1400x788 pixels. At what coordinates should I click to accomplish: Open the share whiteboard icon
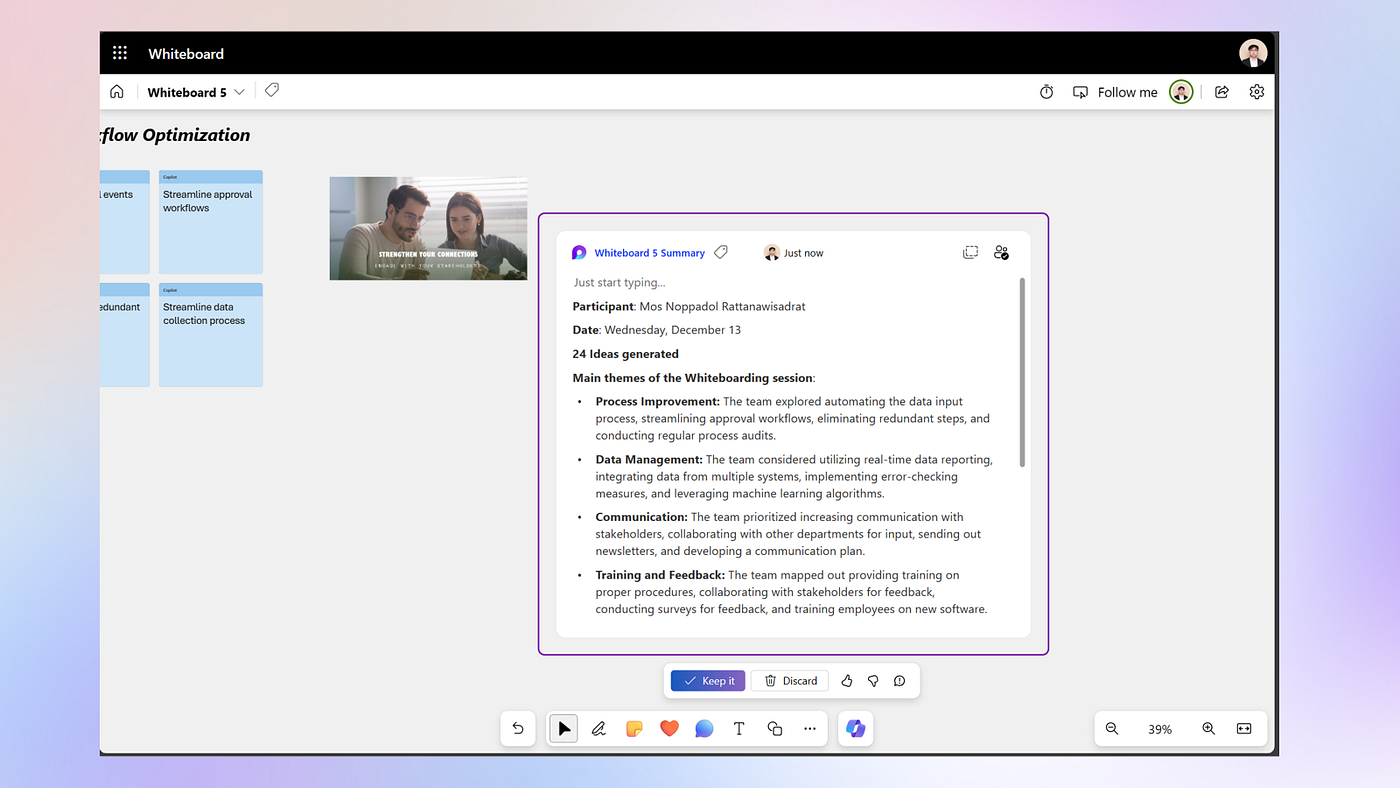click(1221, 92)
